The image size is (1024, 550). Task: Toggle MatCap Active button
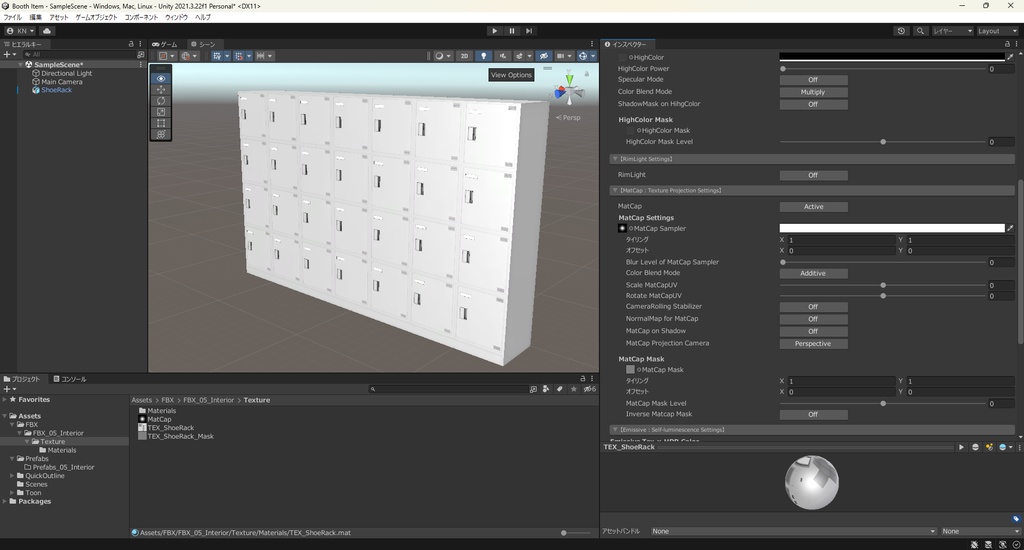point(813,206)
